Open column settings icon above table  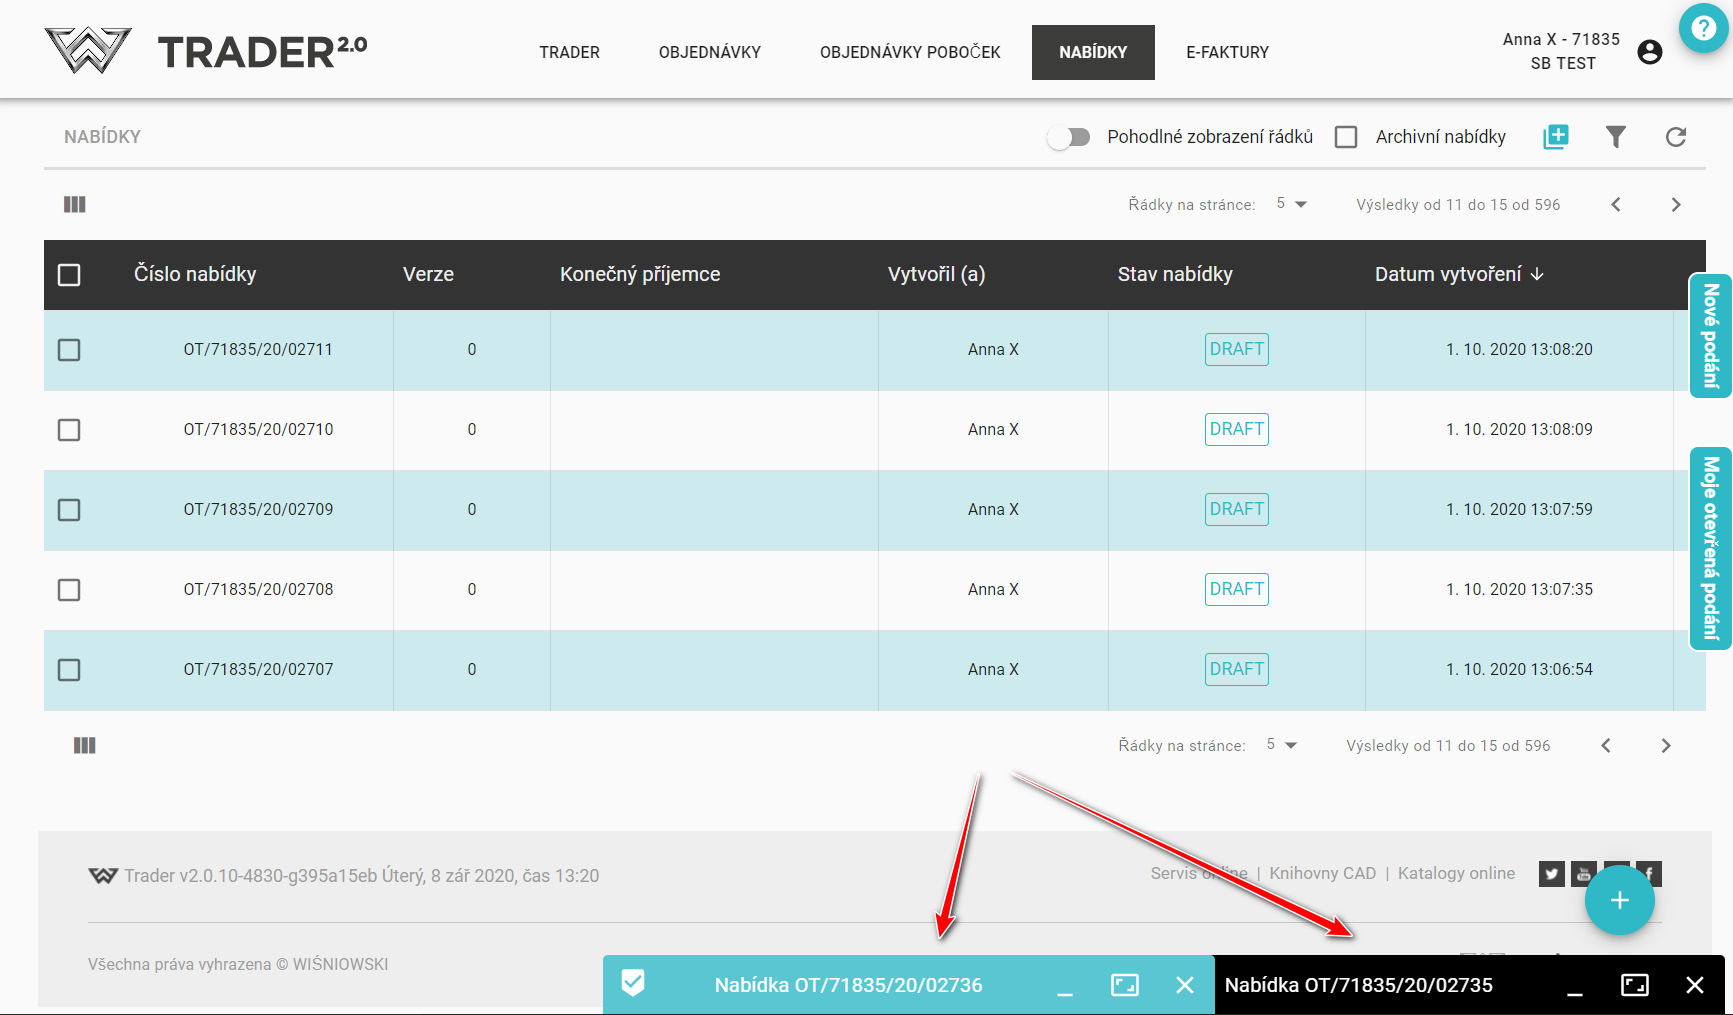pyautogui.click(x=75, y=205)
